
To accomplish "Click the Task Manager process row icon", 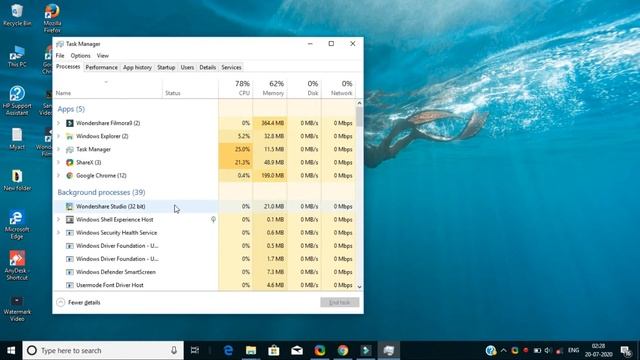I will coord(70,149).
